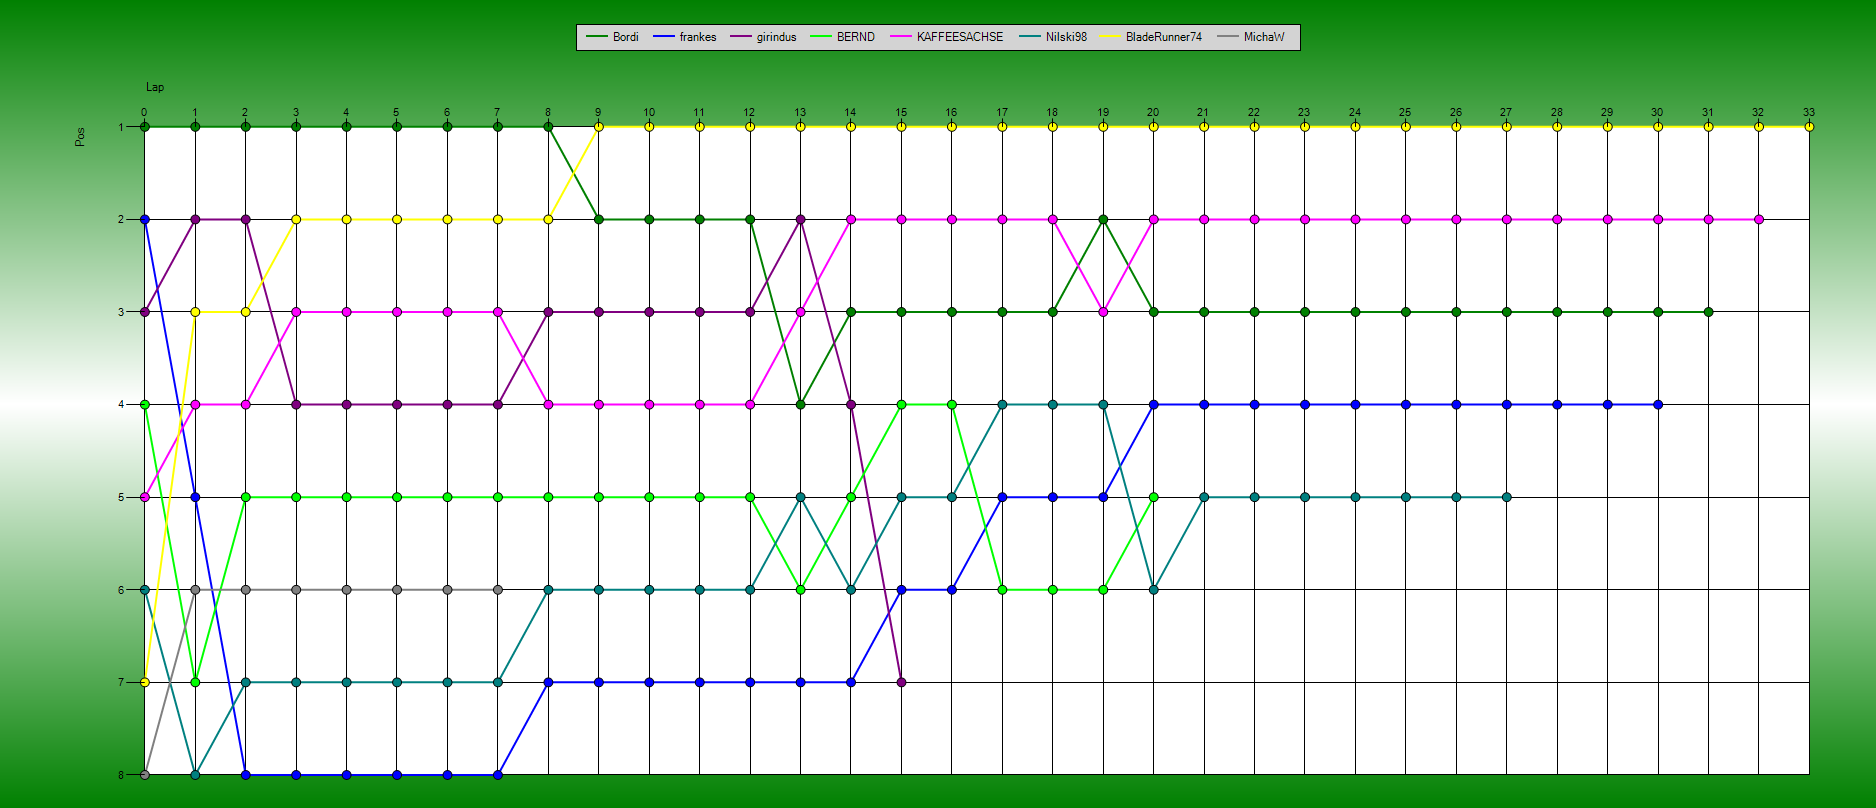The image size is (1876, 808).
Task: Click the Bordi legend entry
Action: point(625,37)
